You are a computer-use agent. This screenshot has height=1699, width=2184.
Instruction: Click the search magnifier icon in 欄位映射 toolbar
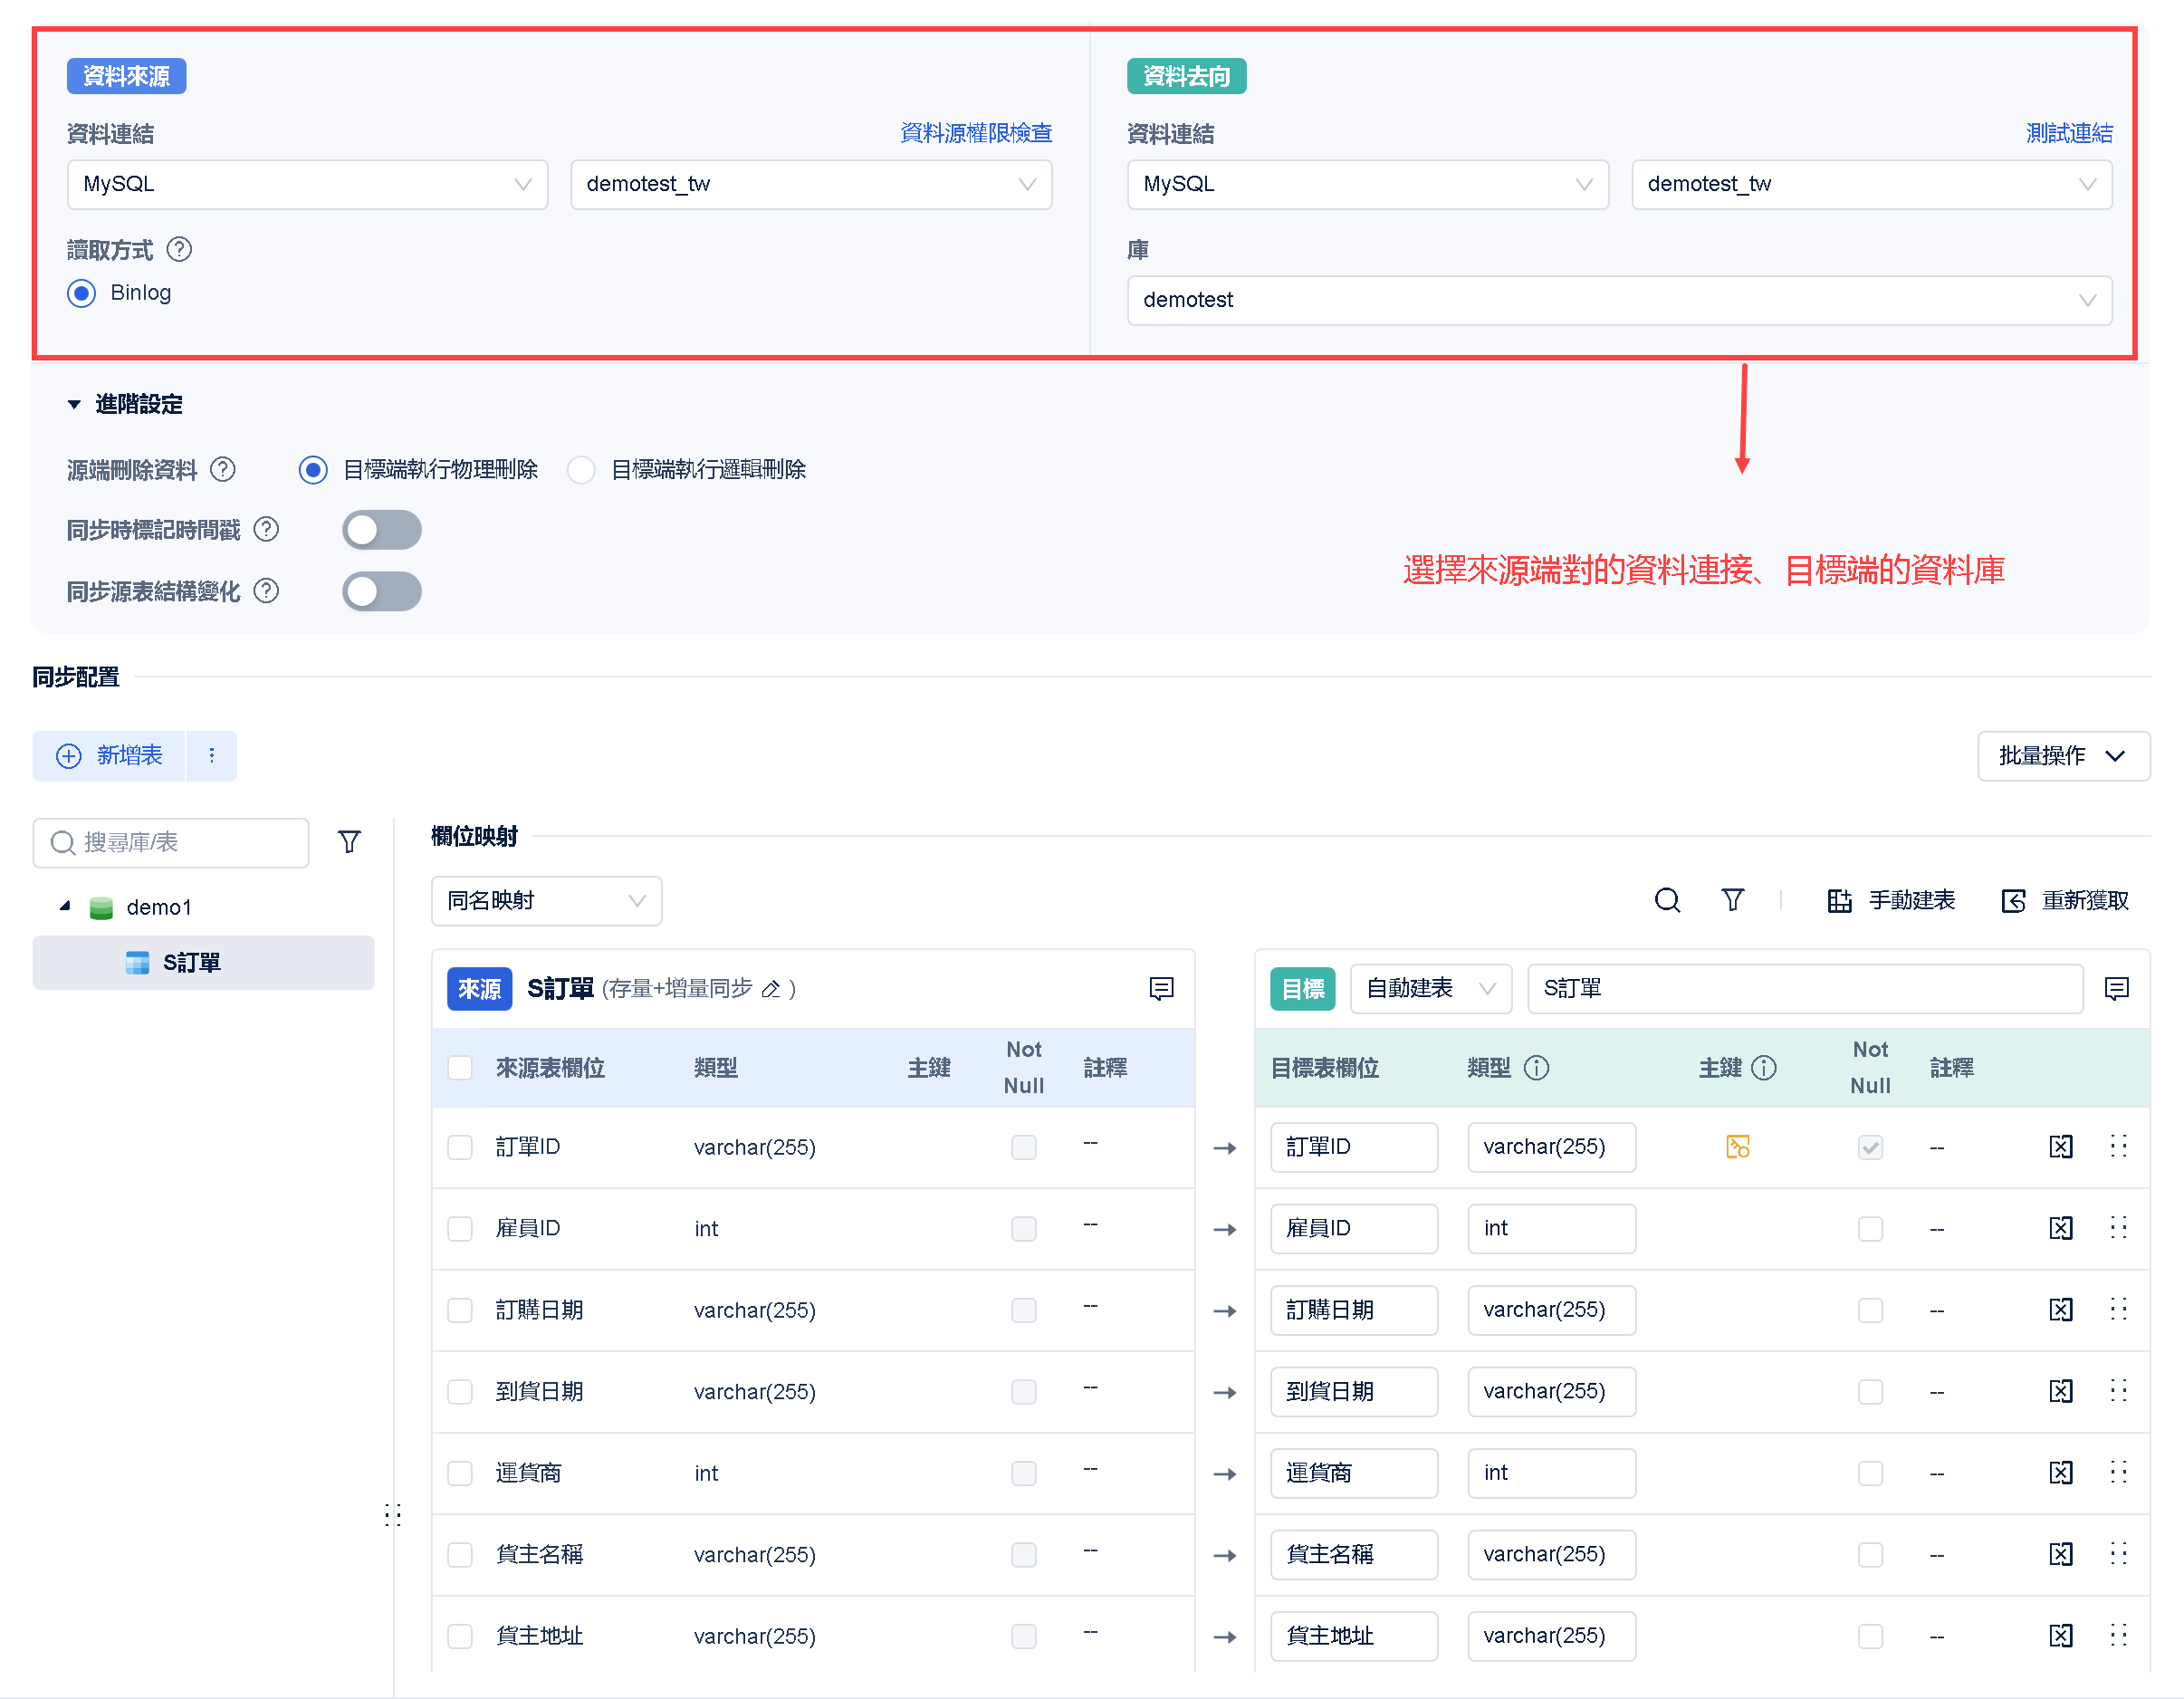click(x=1666, y=900)
